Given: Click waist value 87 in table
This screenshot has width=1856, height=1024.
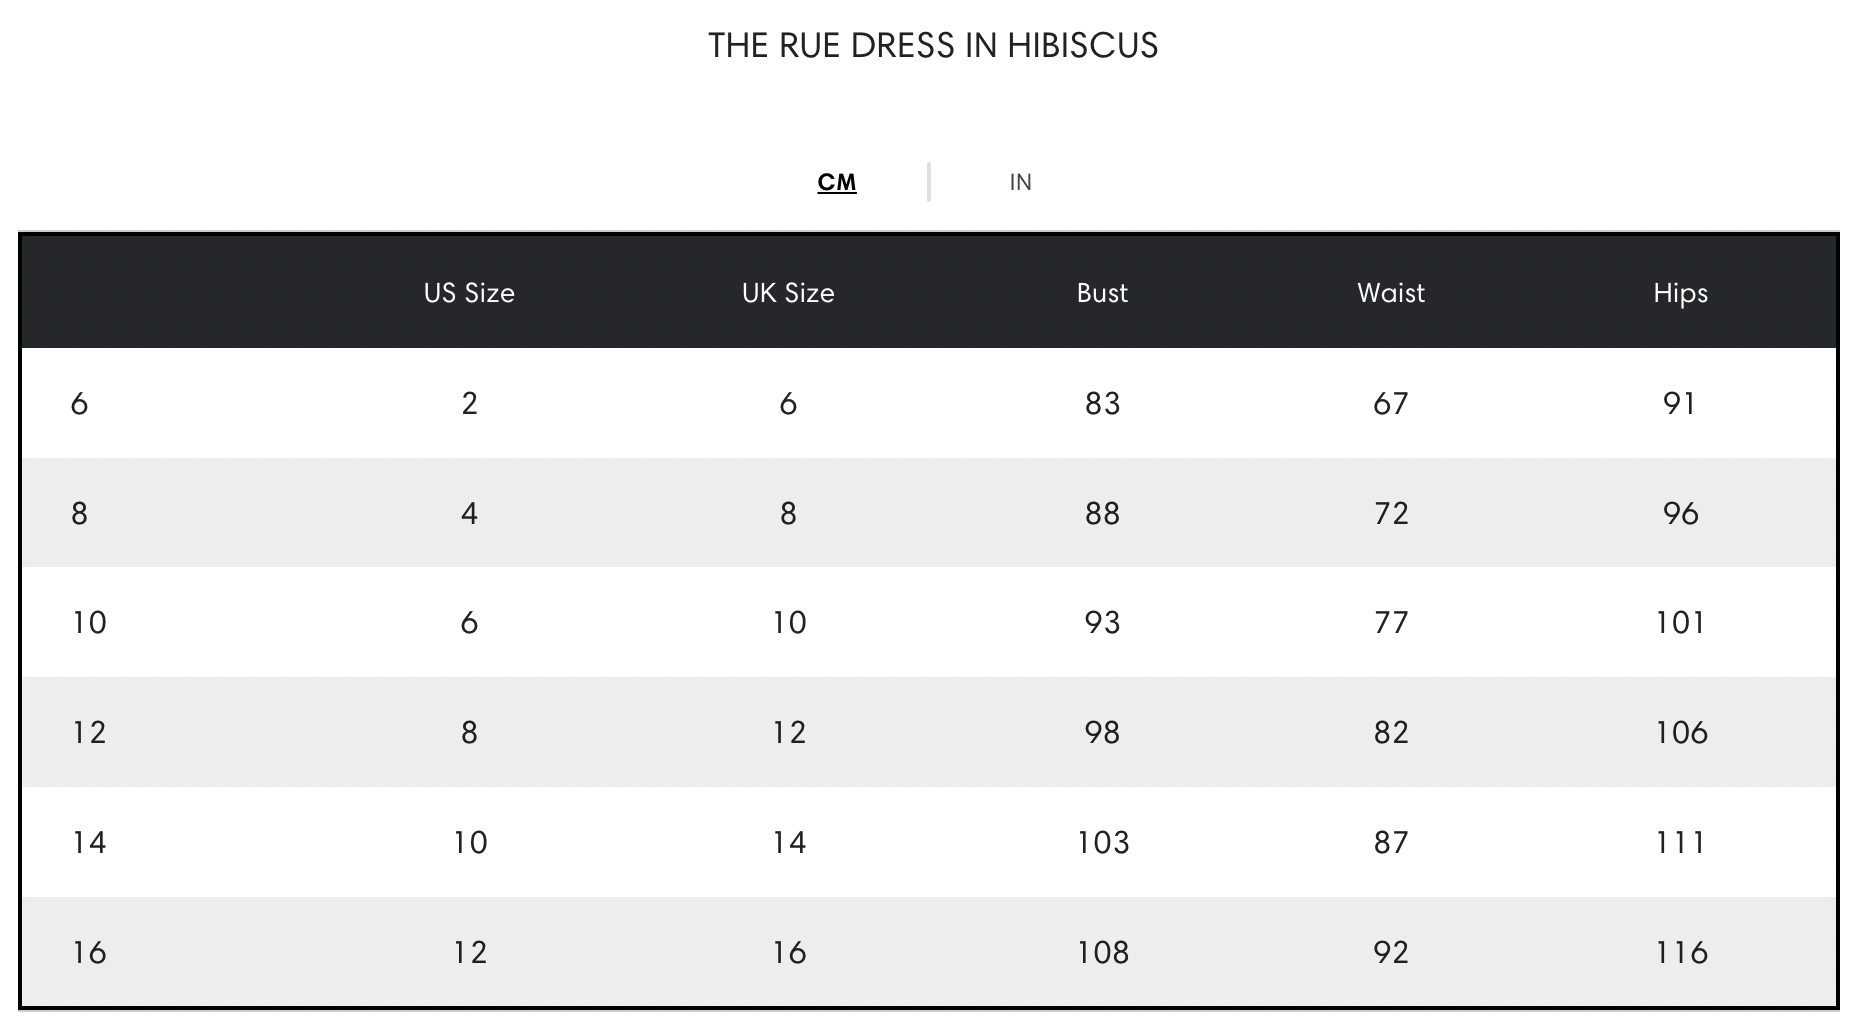Looking at the screenshot, I should [1391, 843].
